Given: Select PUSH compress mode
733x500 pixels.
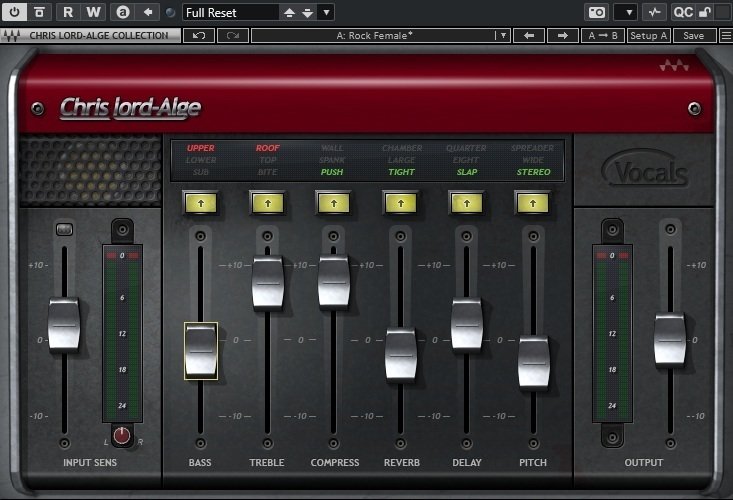Looking at the screenshot, I should [332, 172].
